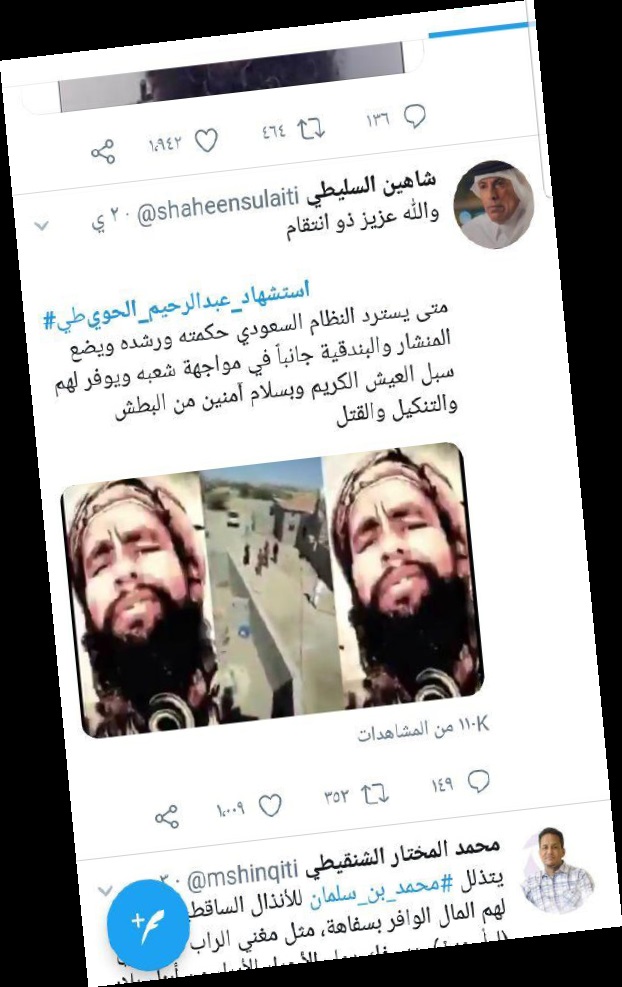Image resolution: width=622 pixels, height=987 pixels.
Task: Share the tweet by شاهين السليطي
Action: tap(167, 817)
